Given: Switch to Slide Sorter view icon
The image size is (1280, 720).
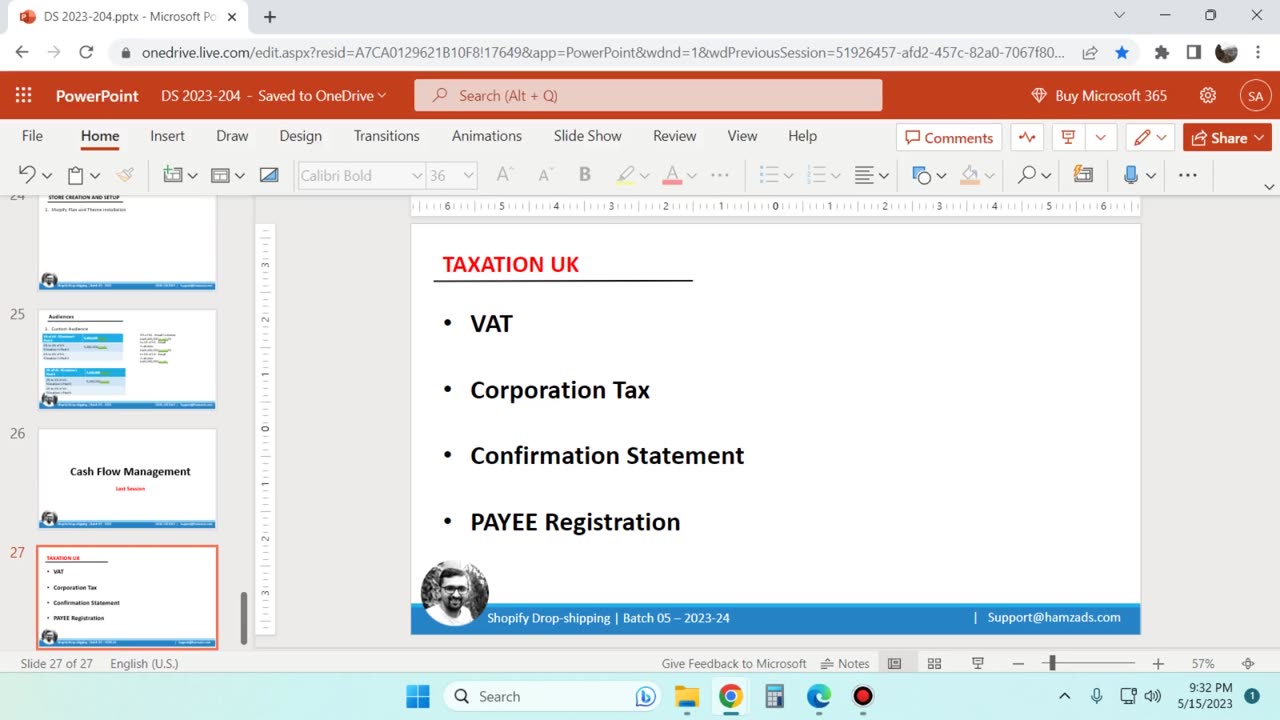Looking at the screenshot, I should tap(934, 663).
